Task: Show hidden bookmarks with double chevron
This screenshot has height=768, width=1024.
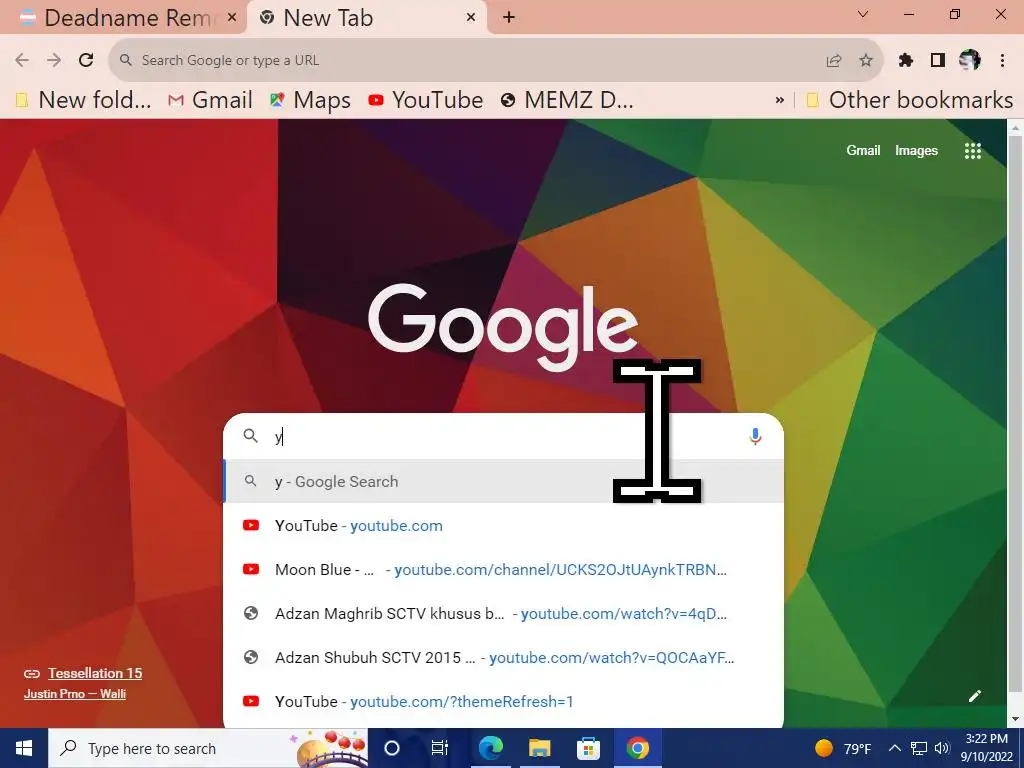Action: pos(779,100)
